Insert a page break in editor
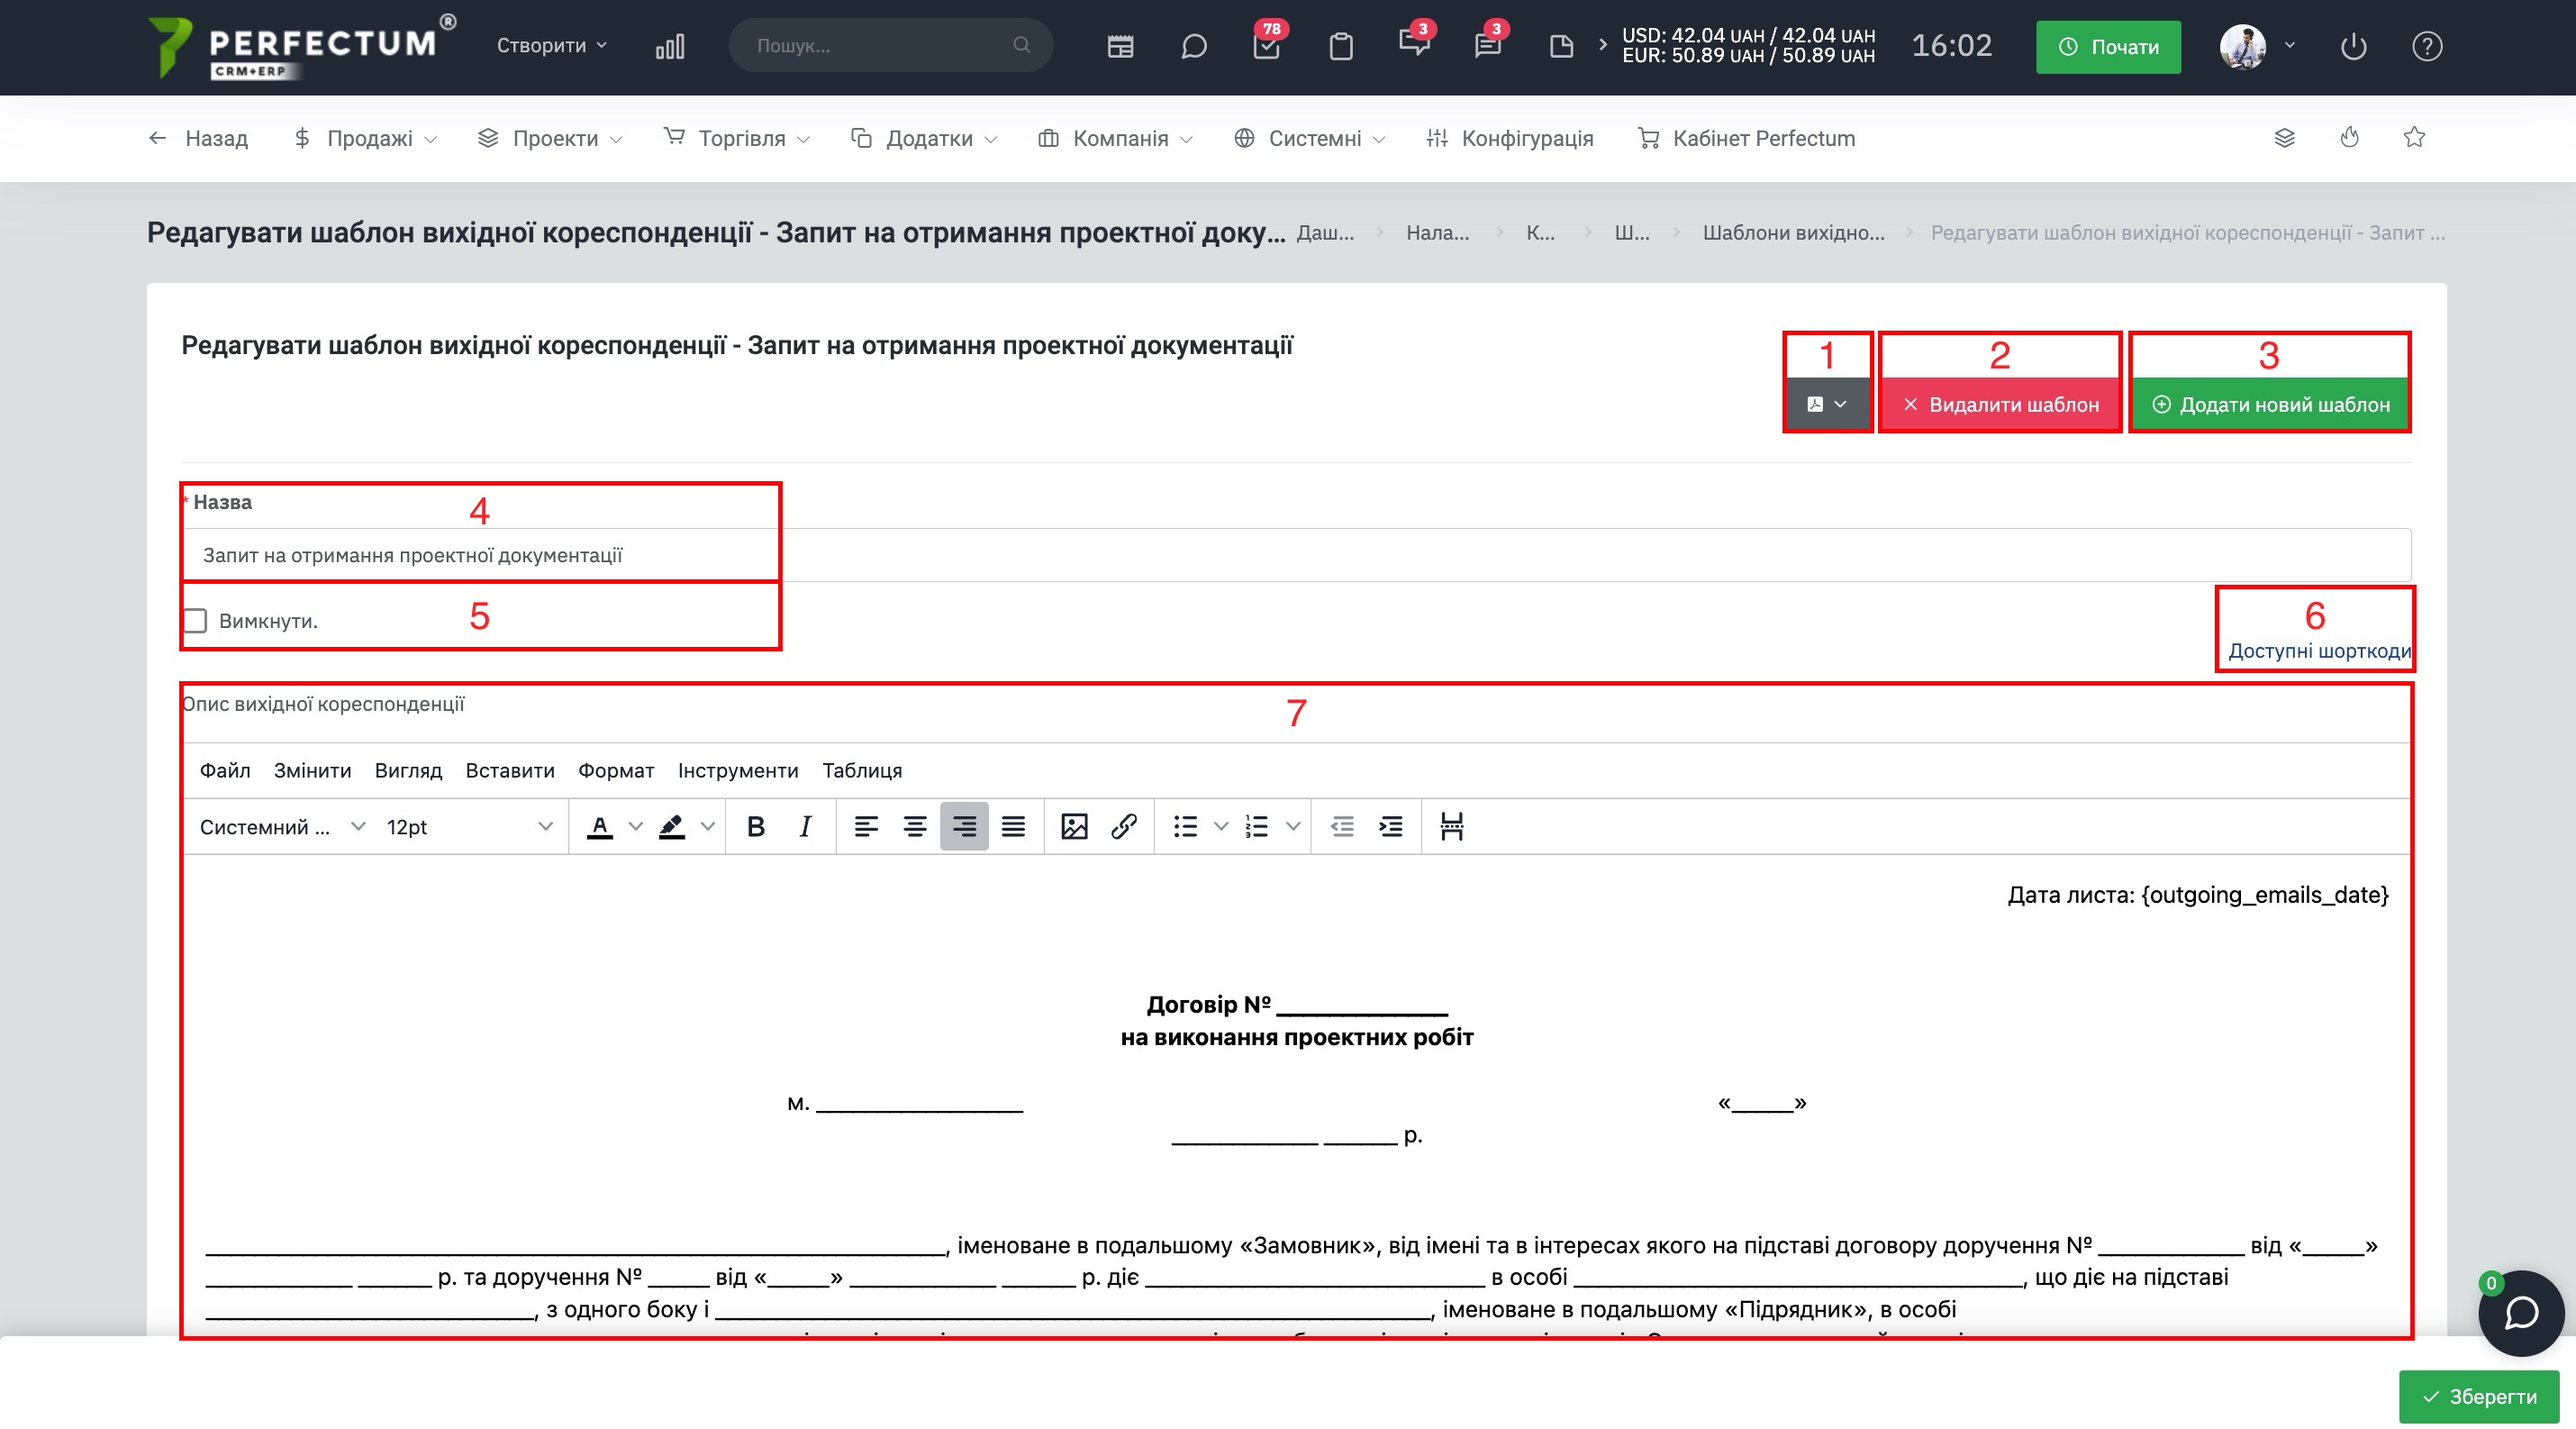2576x1429 pixels. coord(1451,826)
